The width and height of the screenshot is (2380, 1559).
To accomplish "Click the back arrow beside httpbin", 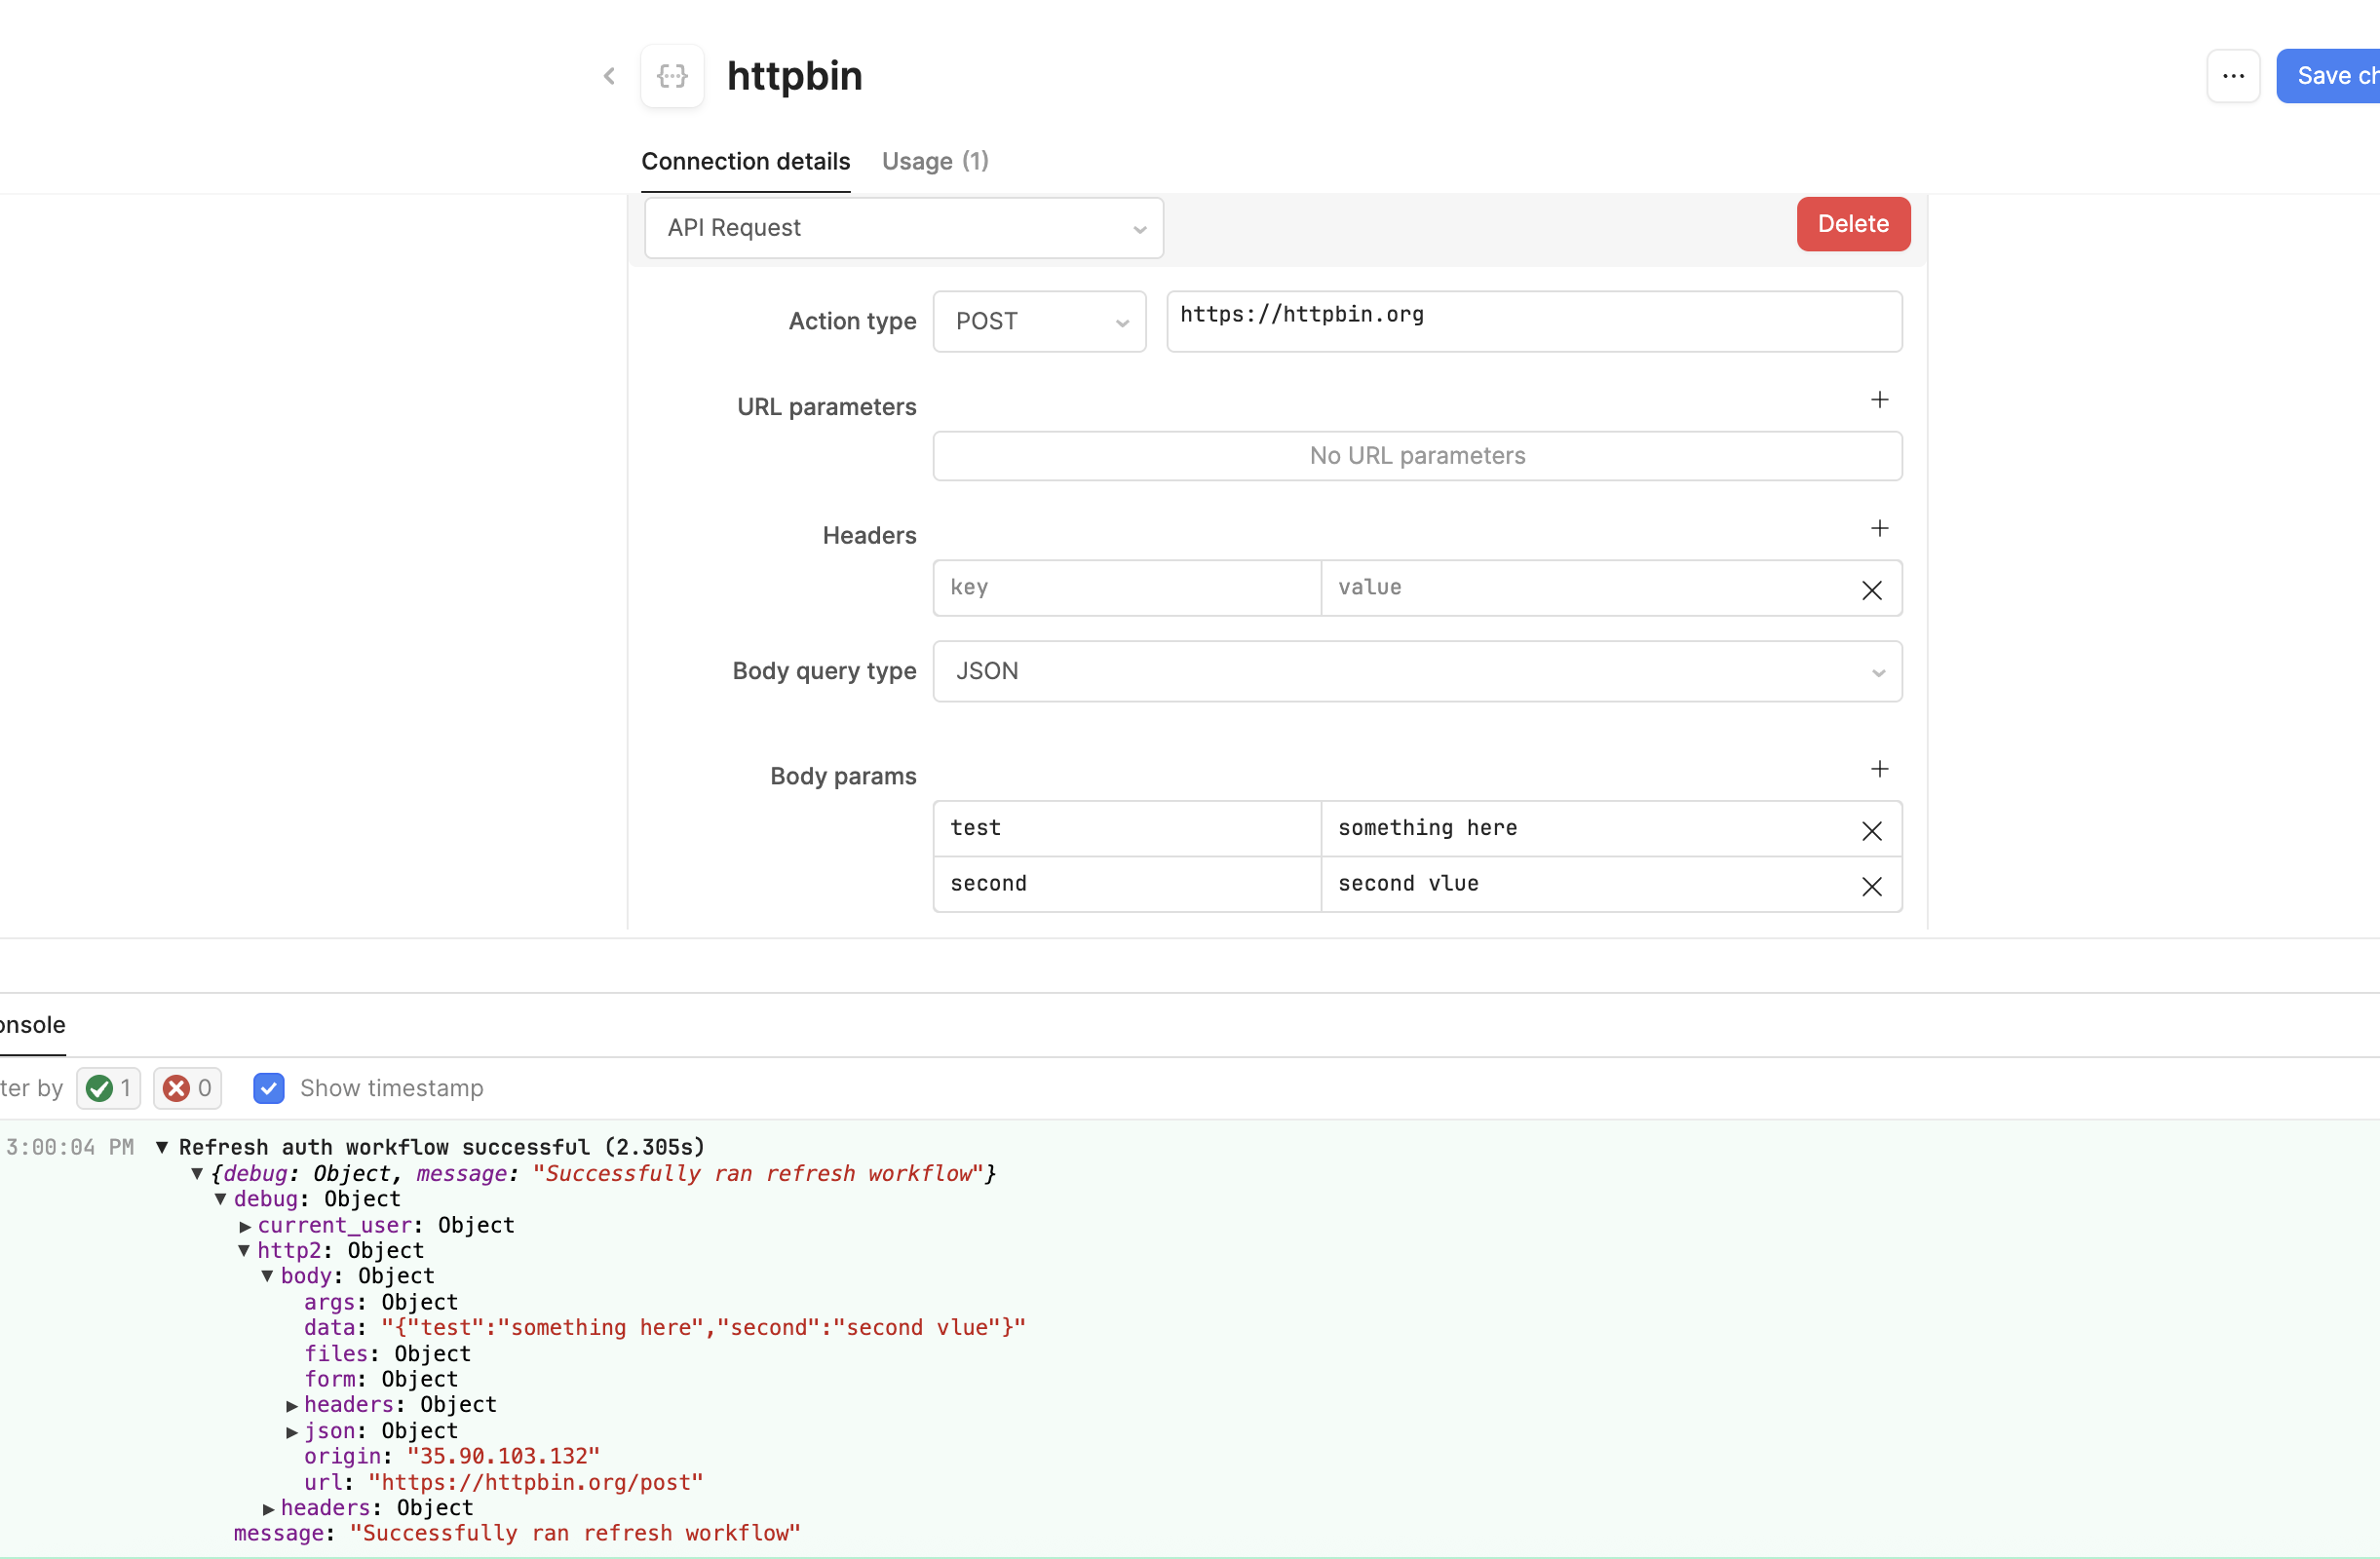I will 609,76.
